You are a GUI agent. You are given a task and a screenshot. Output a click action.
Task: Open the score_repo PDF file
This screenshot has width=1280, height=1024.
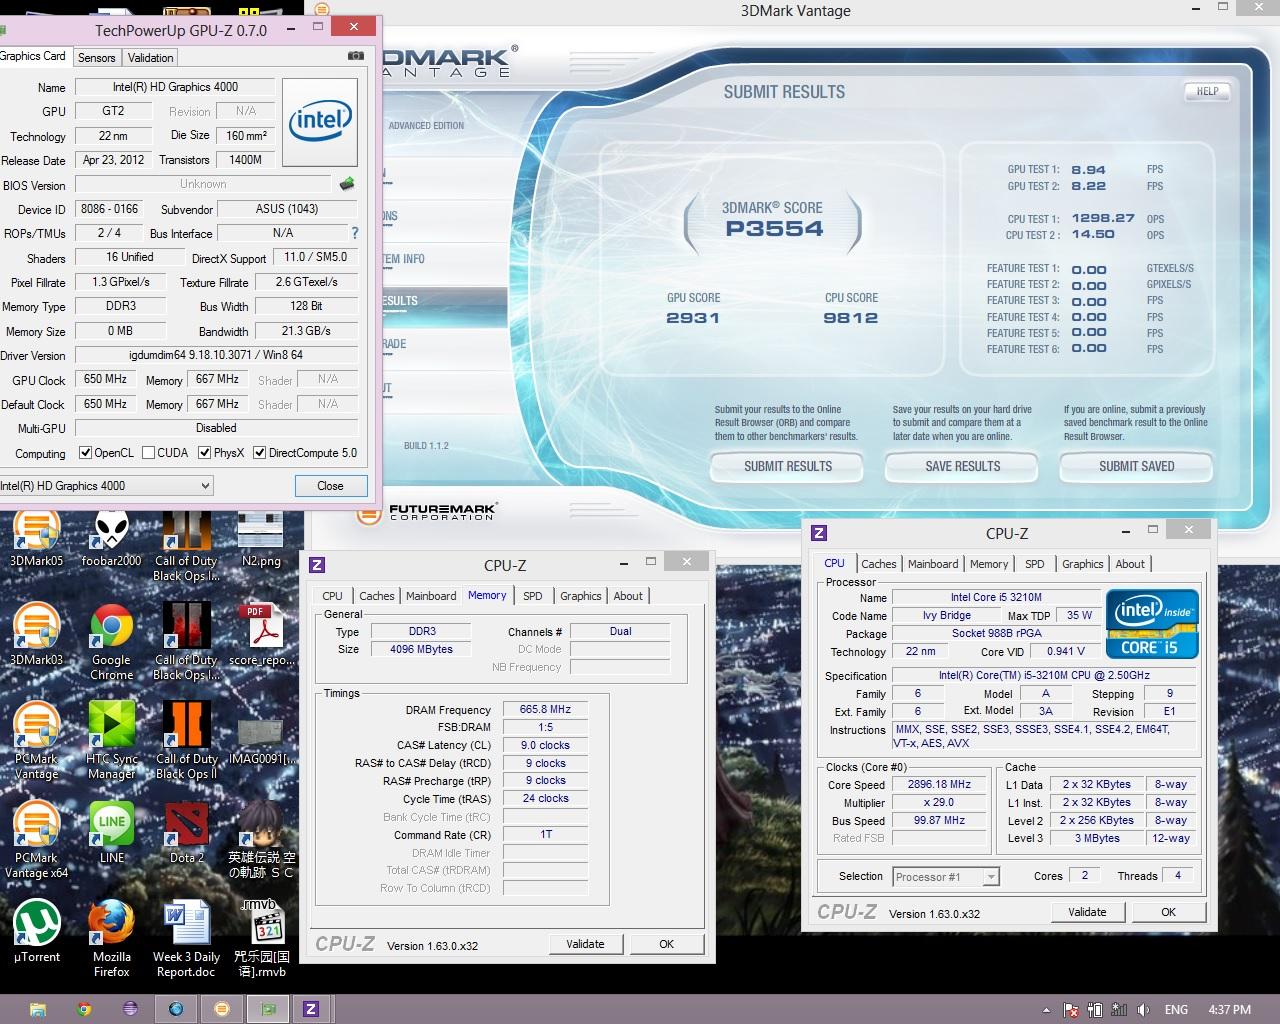click(261, 636)
